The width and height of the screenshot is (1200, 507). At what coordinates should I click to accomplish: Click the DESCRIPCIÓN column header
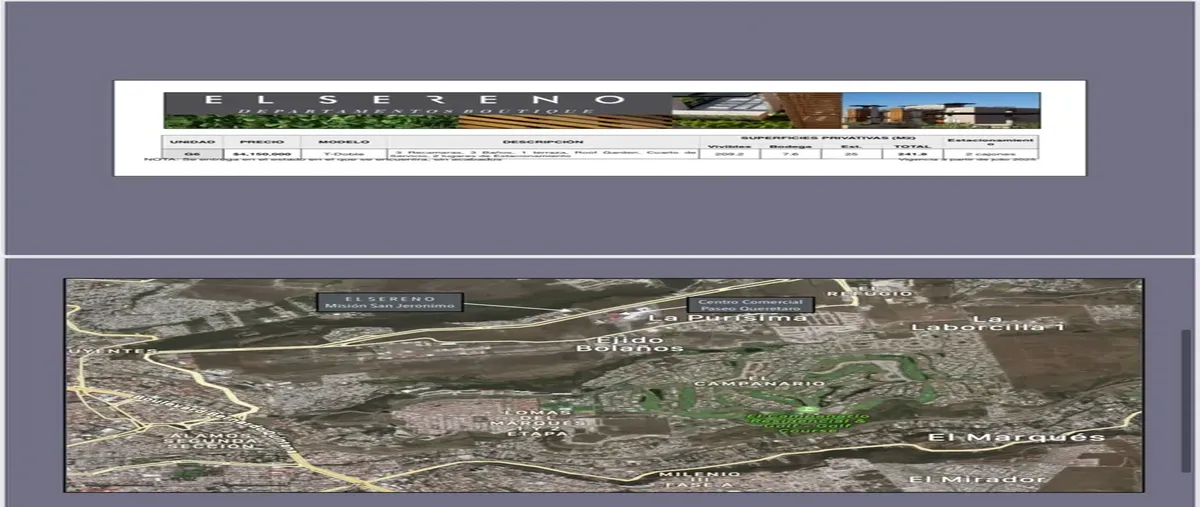click(545, 142)
